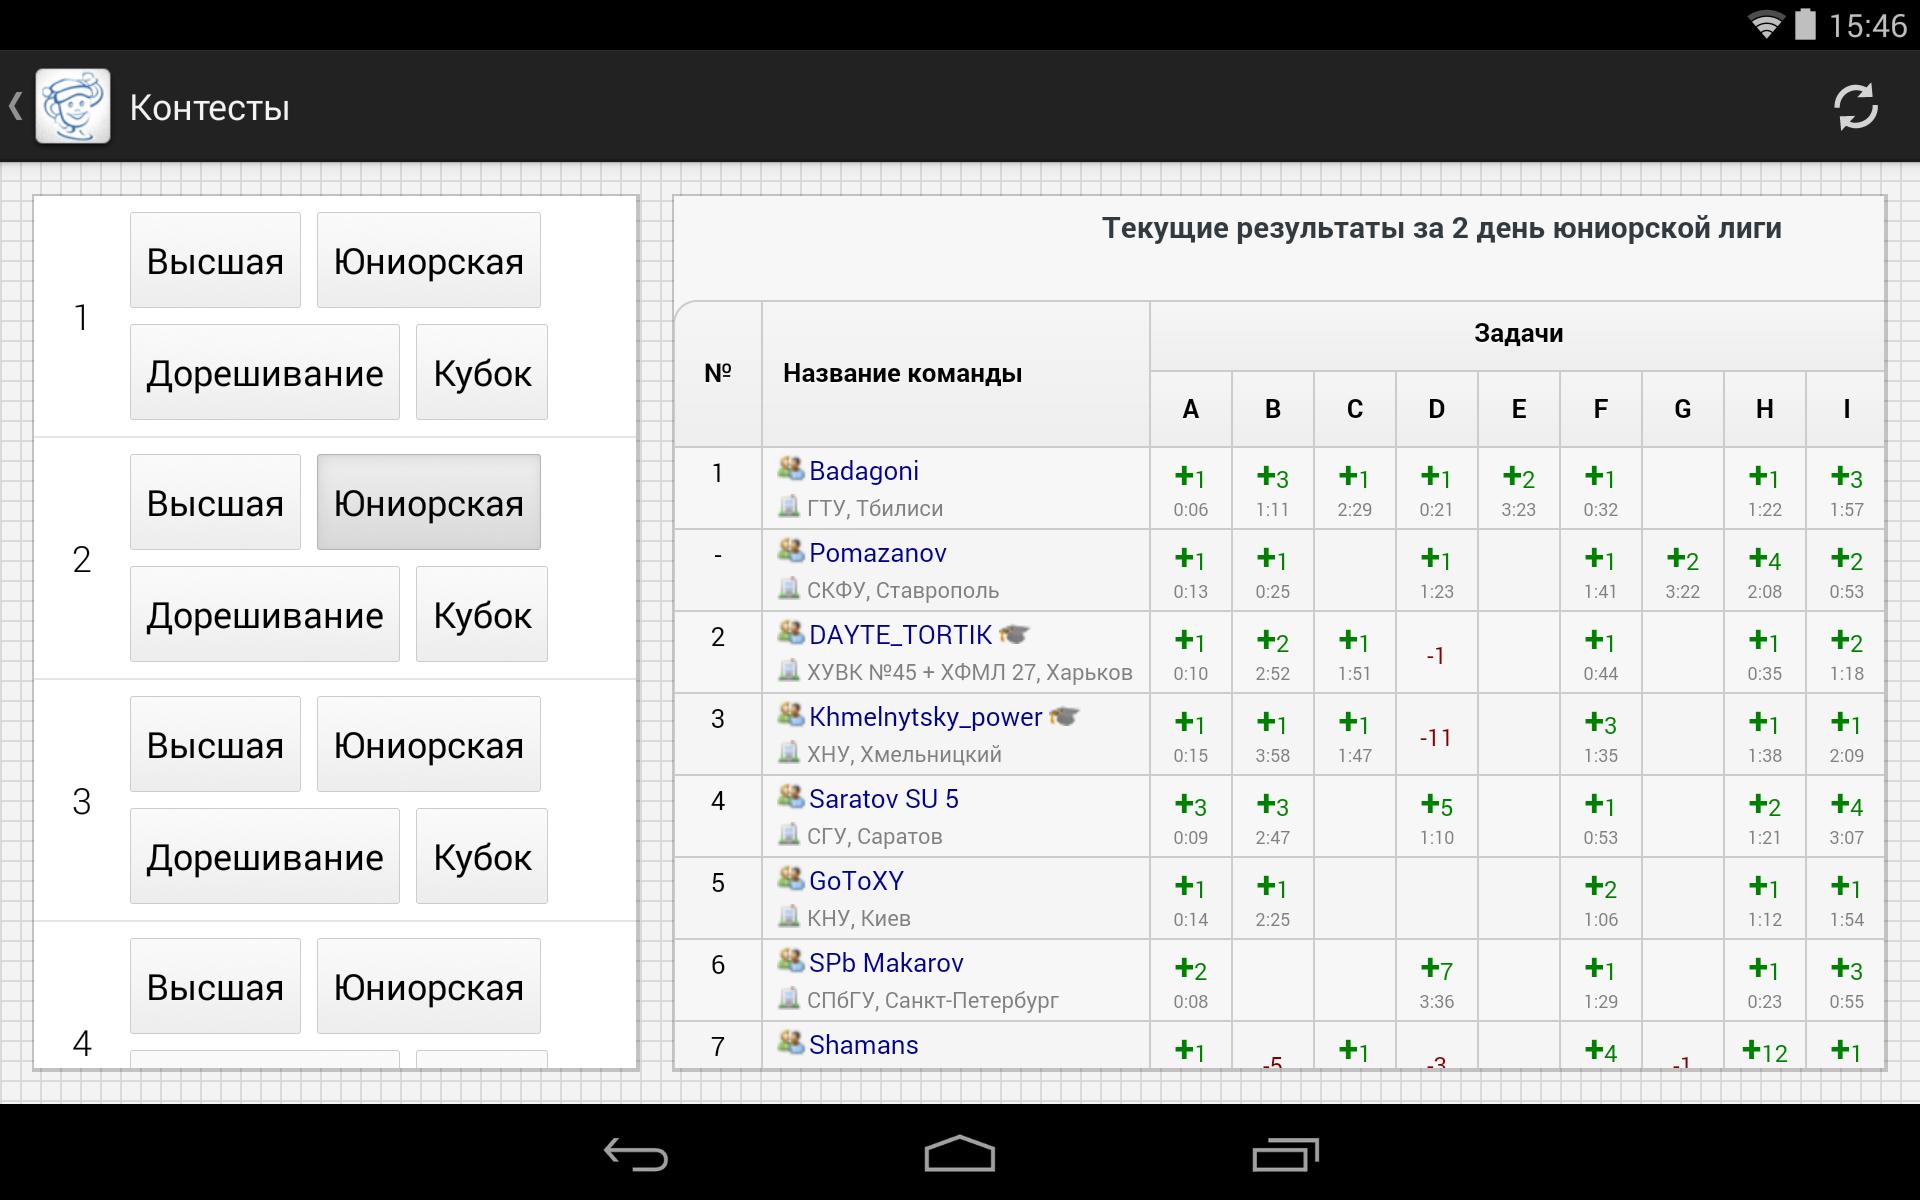Tap the № column header
1920x1200 pixels.
pos(718,373)
